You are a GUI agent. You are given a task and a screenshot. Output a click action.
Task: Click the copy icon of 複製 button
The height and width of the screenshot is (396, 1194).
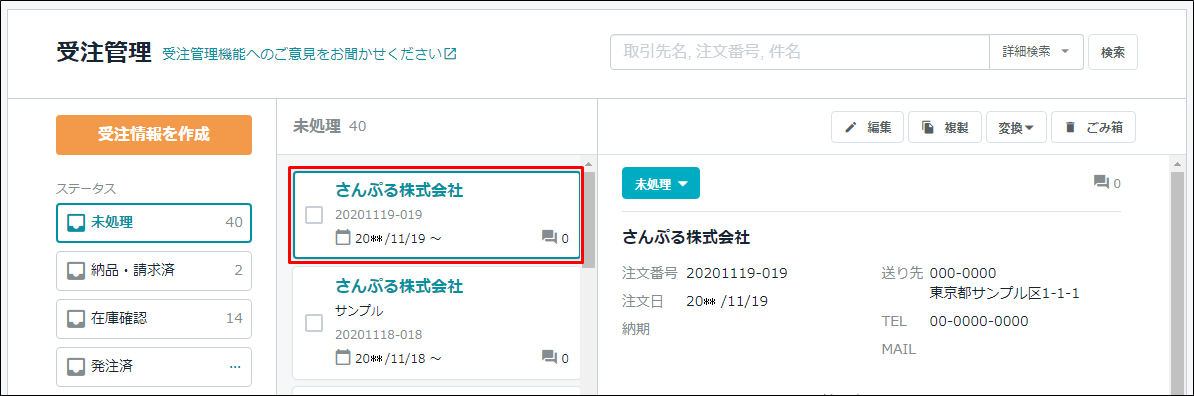(x=927, y=128)
